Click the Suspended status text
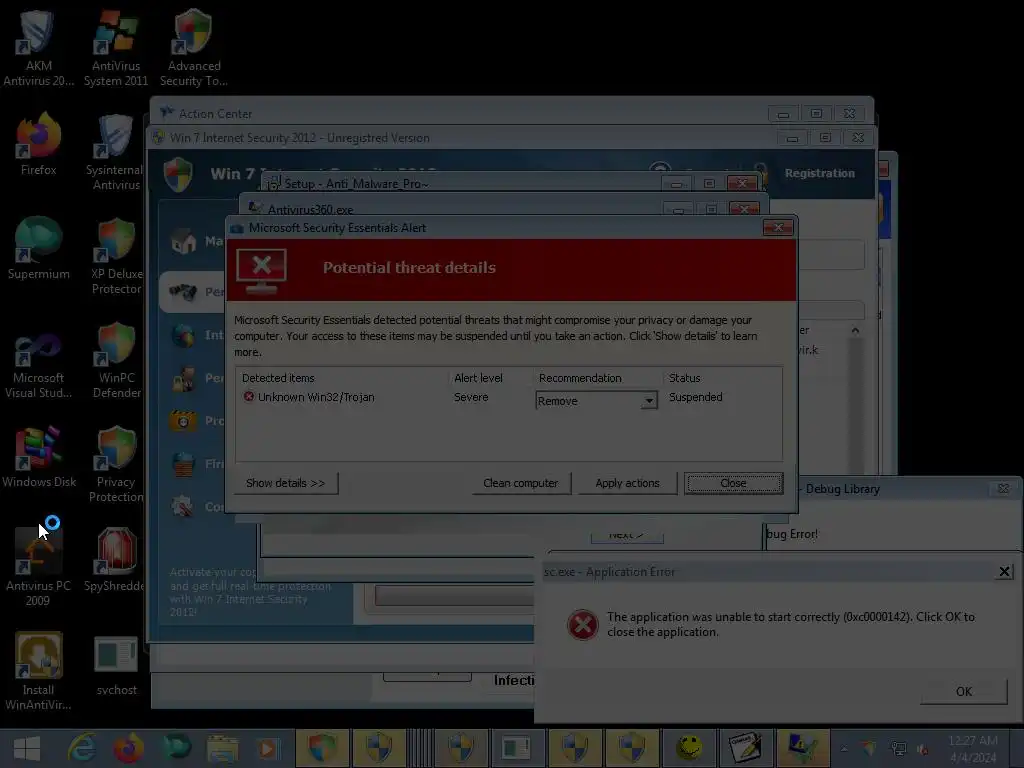The height and width of the screenshot is (768, 1024). [x=696, y=397]
